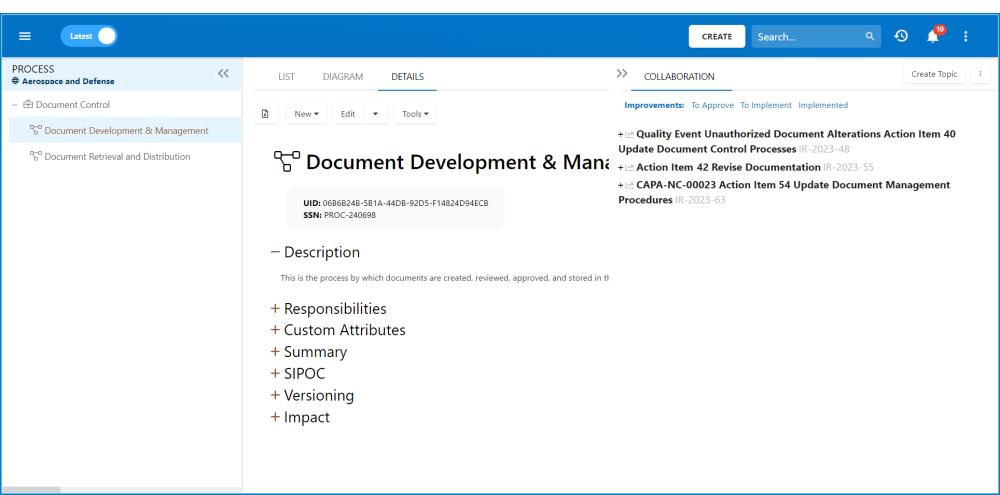Select the COLLABORATION tab

coord(679,77)
